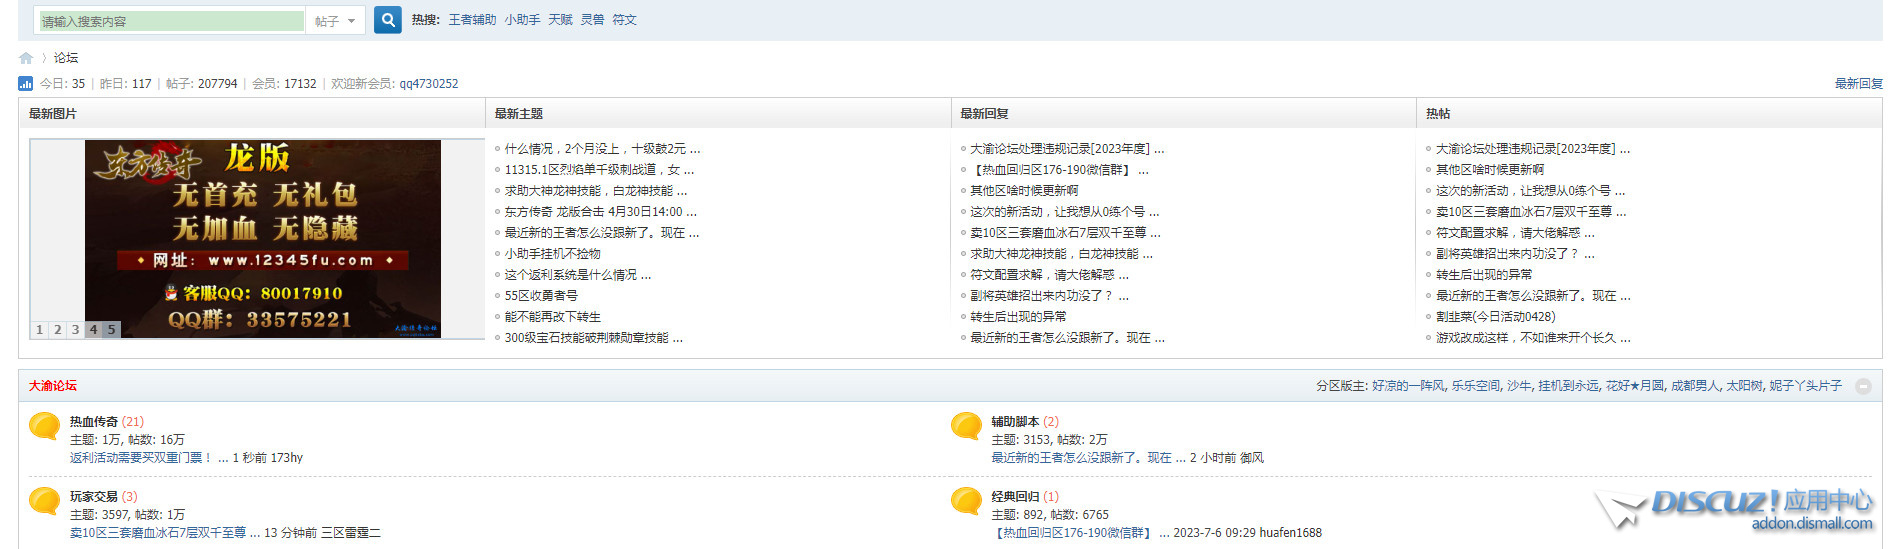Open thread 小助手挂机不捡物
This screenshot has width=1891, height=549.
(x=552, y=254)
